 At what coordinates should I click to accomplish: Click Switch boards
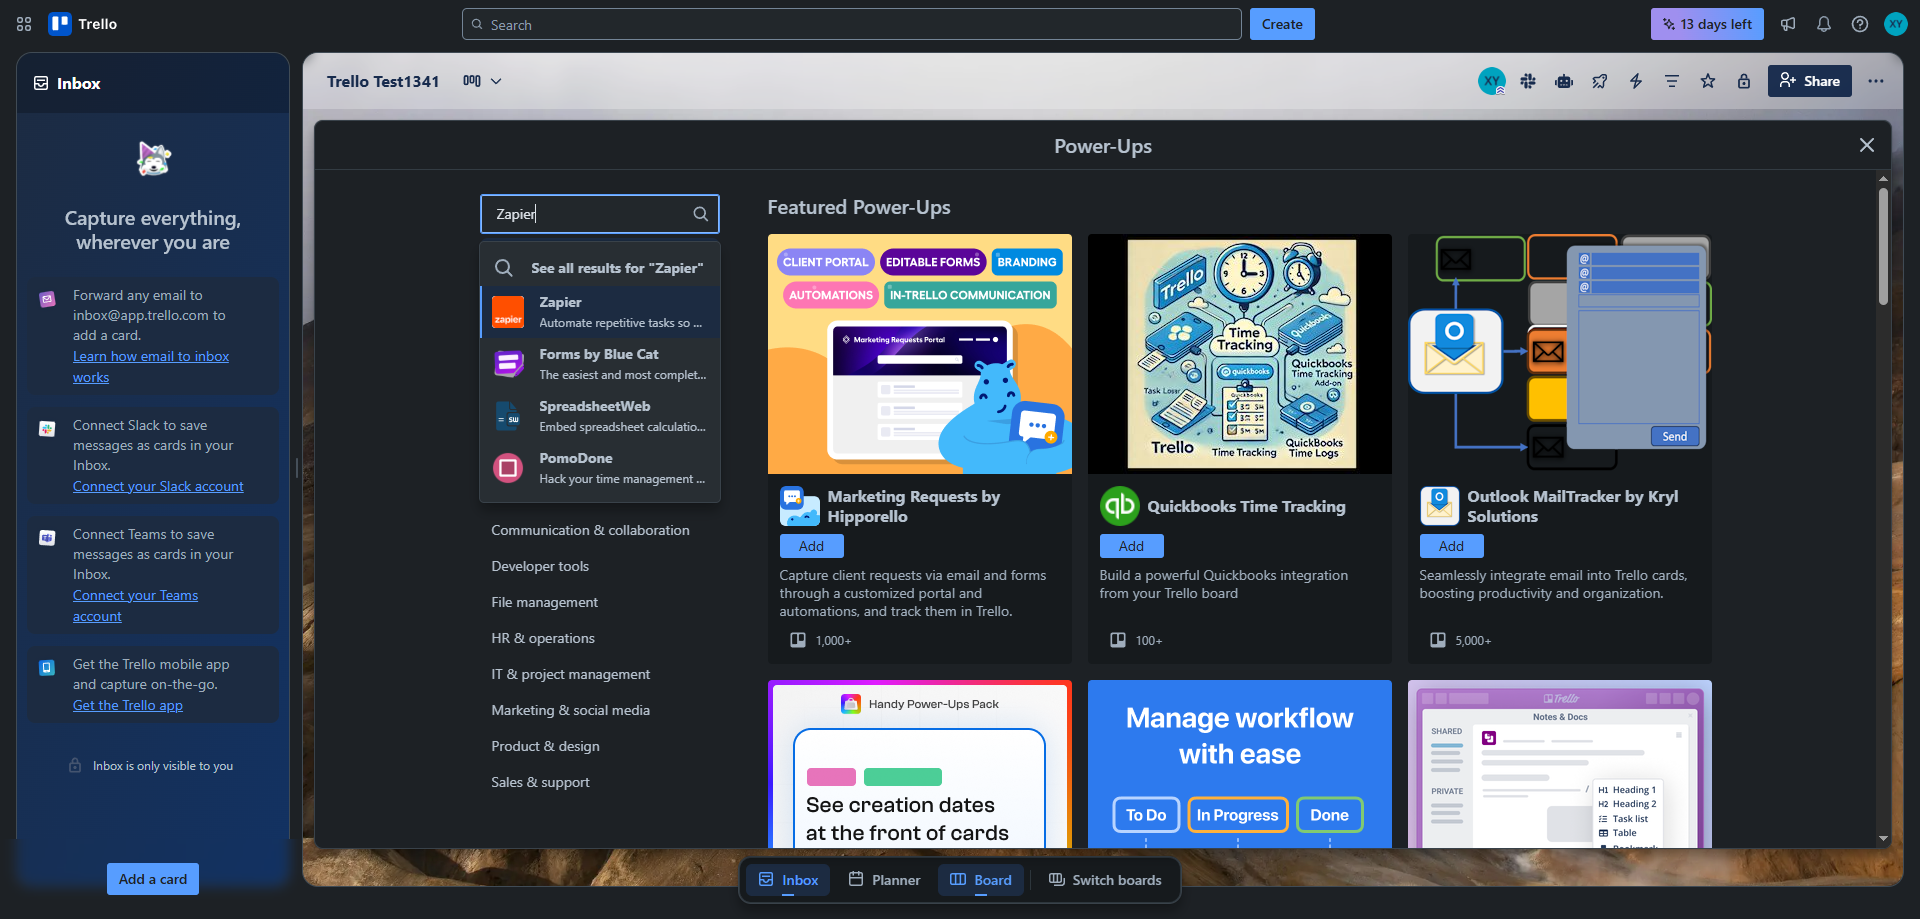[1105, 880]
